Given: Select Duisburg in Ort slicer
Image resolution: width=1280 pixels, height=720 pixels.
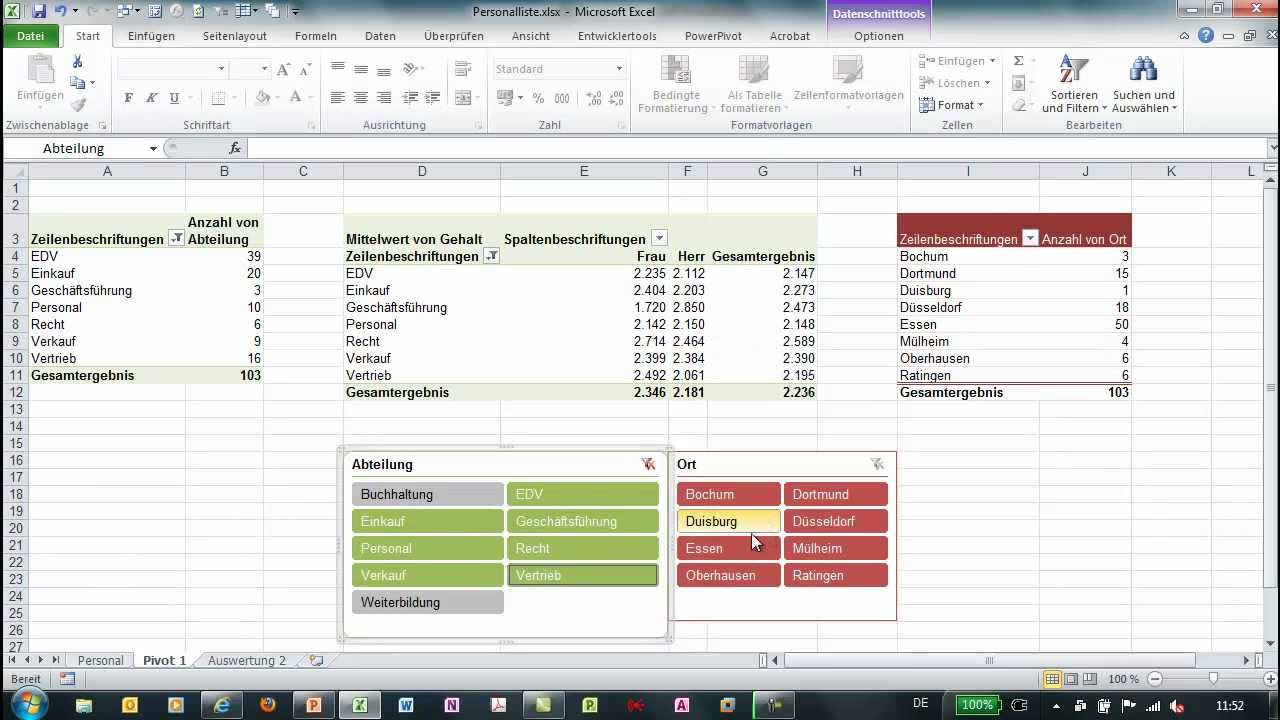Looking at the screenshot, I should [729, 521].
